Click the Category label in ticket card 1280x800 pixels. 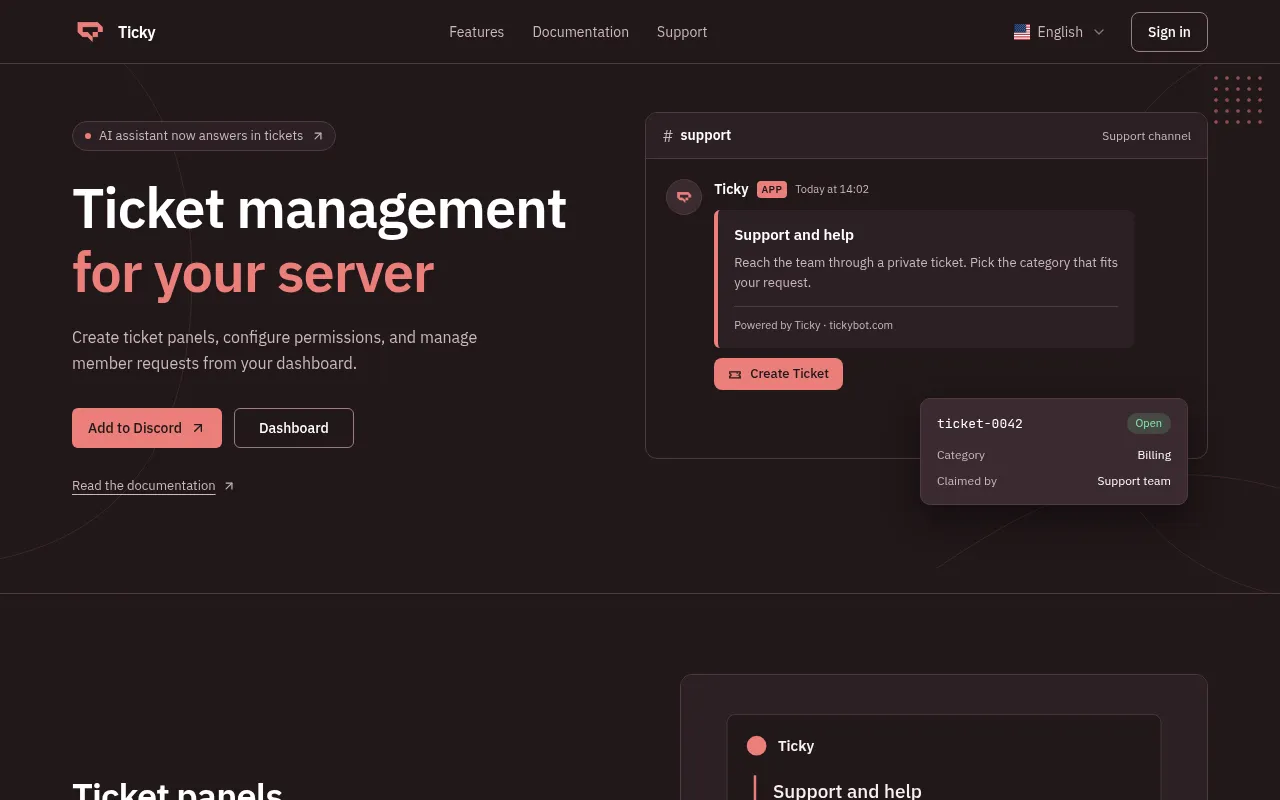[x=961, y=455]
